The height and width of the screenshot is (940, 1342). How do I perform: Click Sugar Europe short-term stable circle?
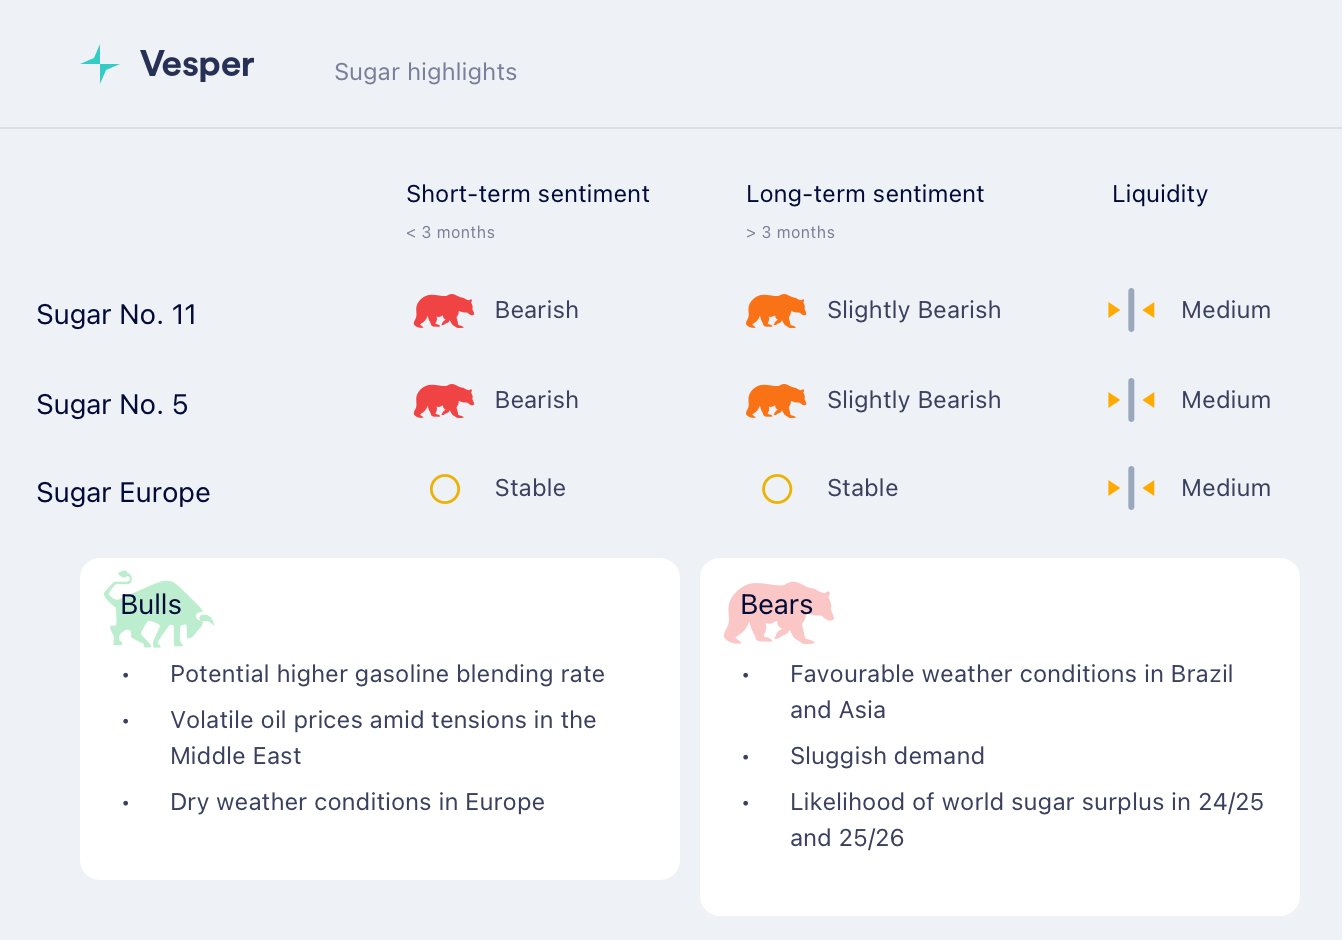click(445, 489)
